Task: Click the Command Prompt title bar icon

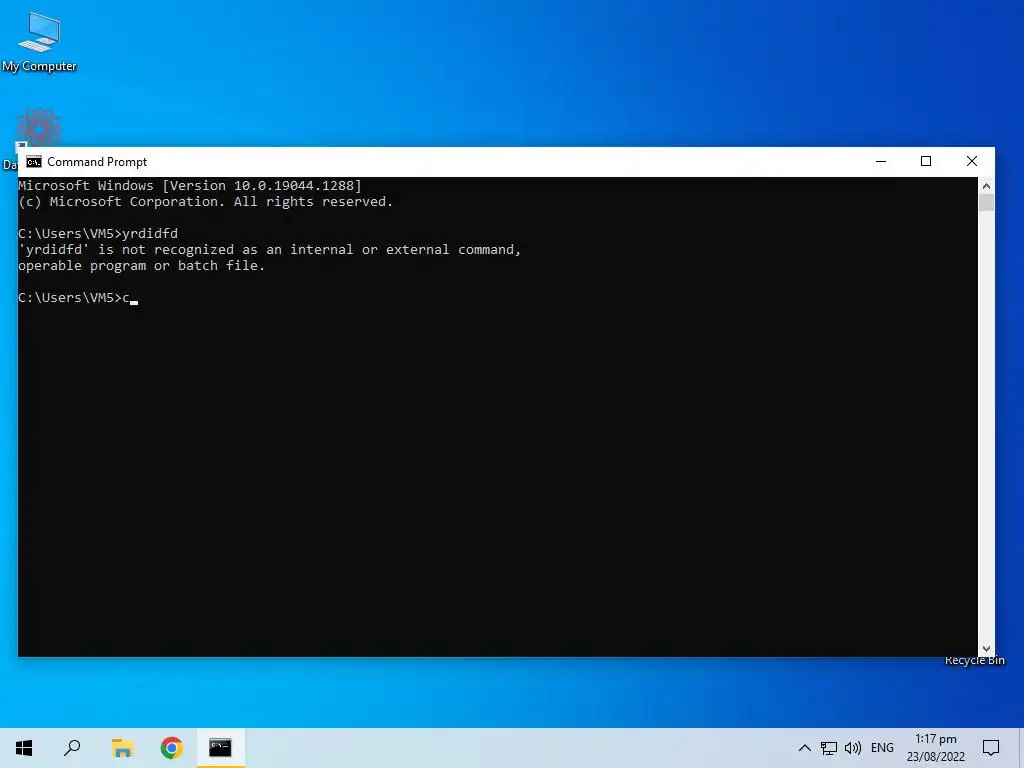Action: (34, 162)
